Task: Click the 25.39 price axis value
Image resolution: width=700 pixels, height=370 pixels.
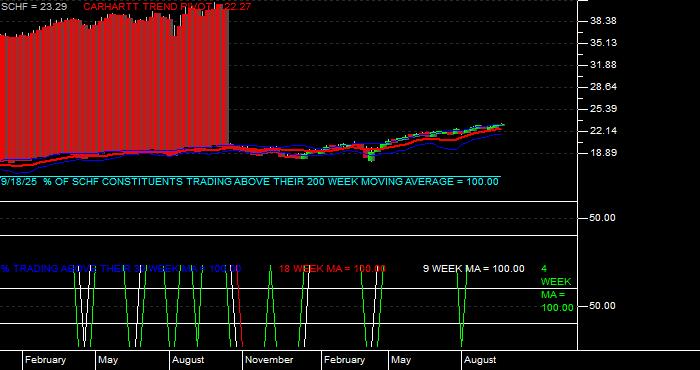Action: [603, 109]
